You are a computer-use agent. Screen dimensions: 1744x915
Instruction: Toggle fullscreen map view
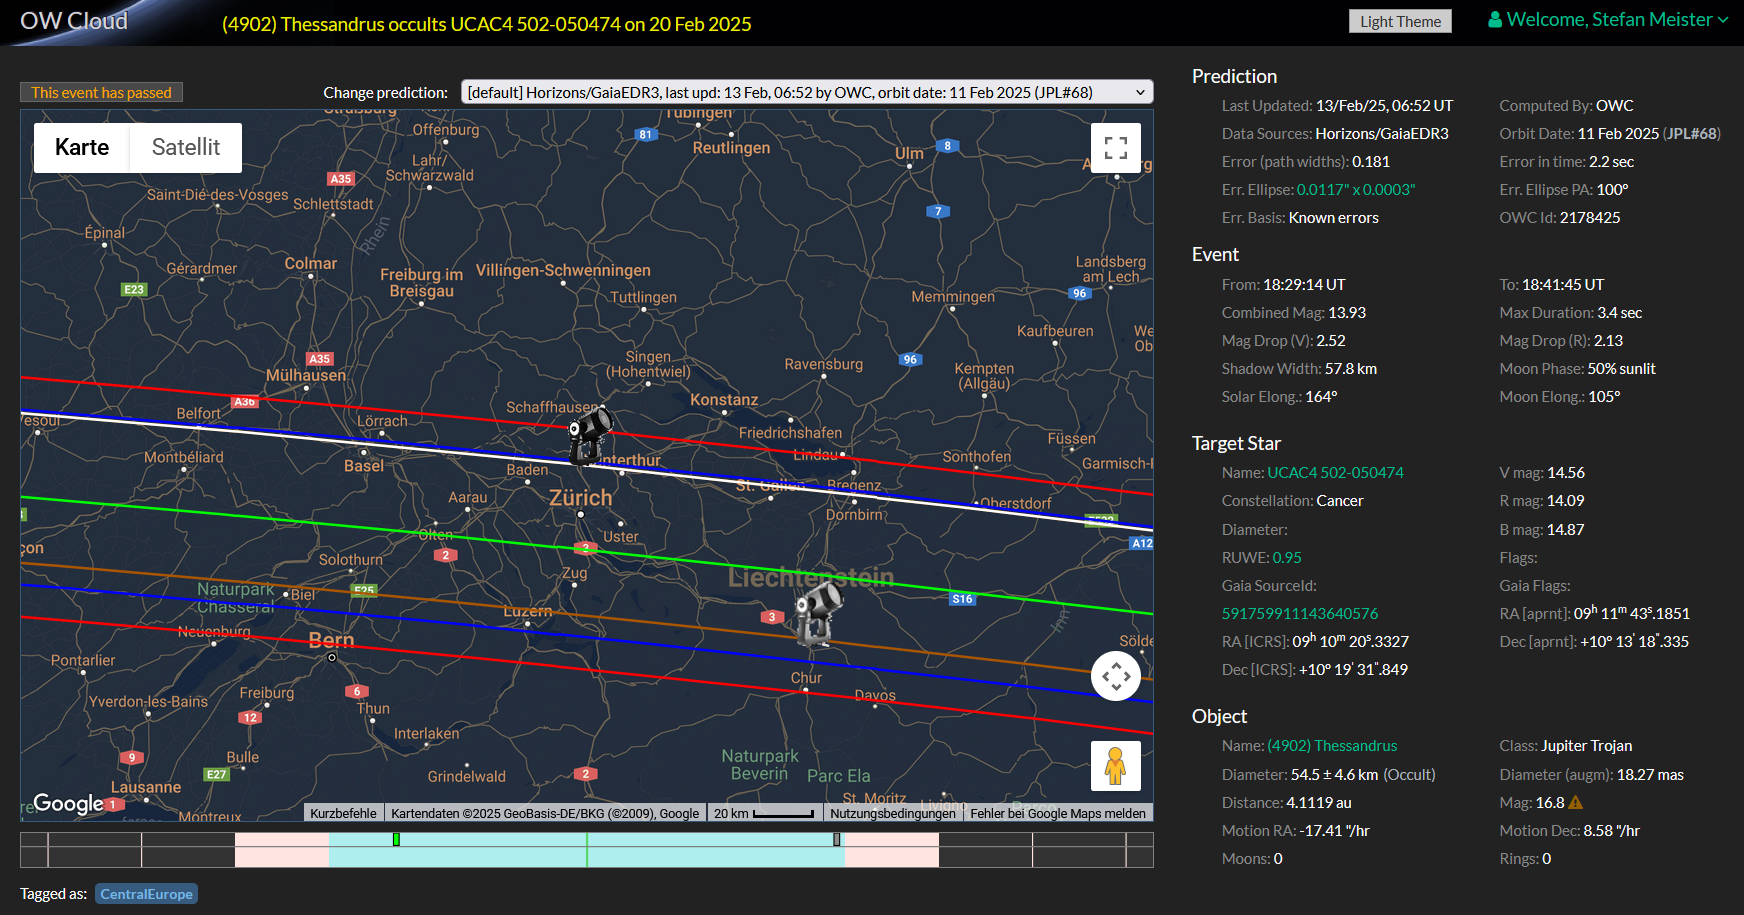pos(1116,148)
